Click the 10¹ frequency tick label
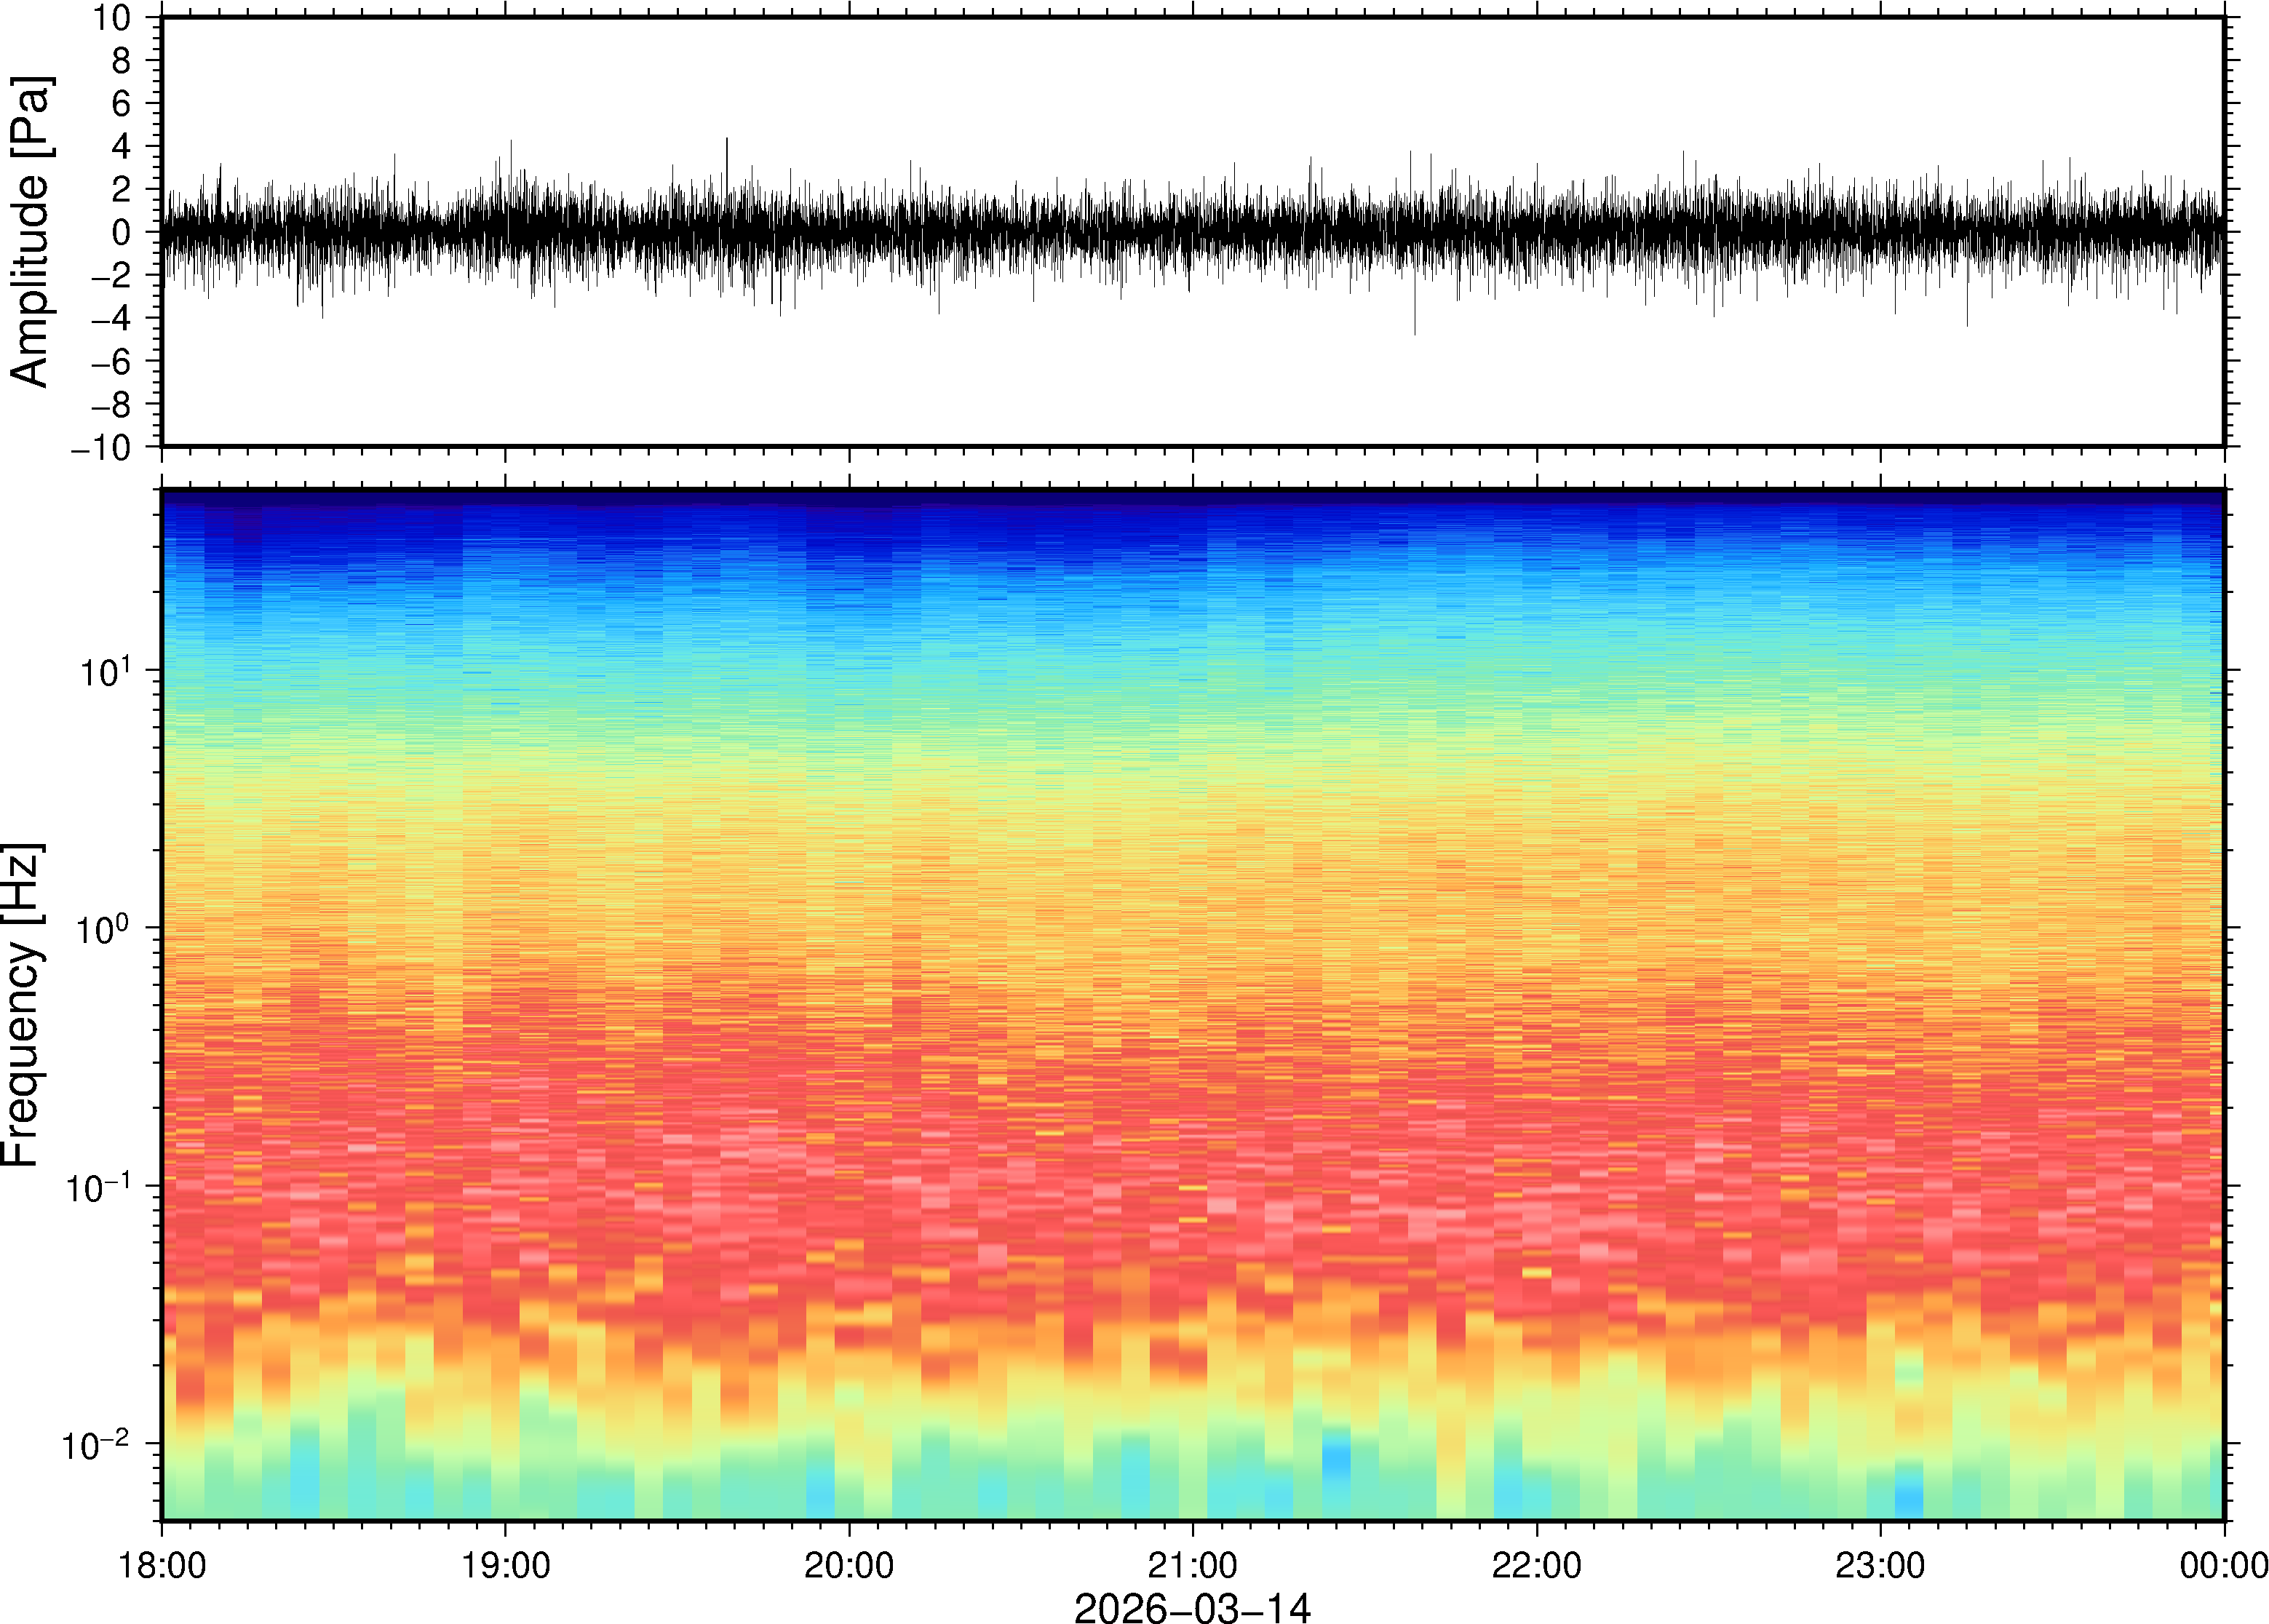2269x1624 pixels. click(104, 671)
